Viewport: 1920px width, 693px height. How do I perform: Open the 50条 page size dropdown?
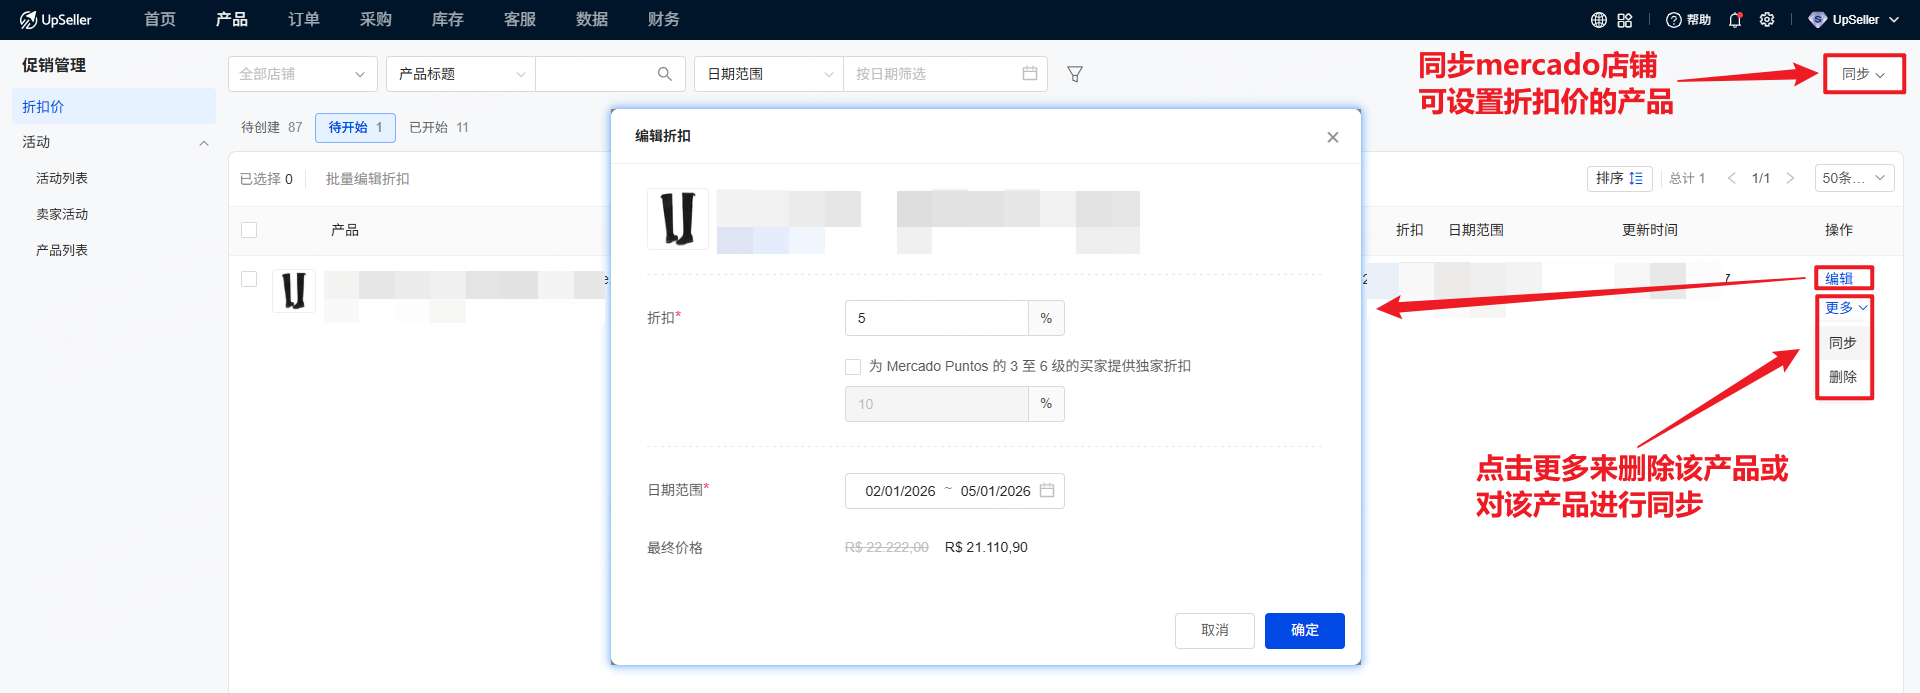[x=1853, y=178]
